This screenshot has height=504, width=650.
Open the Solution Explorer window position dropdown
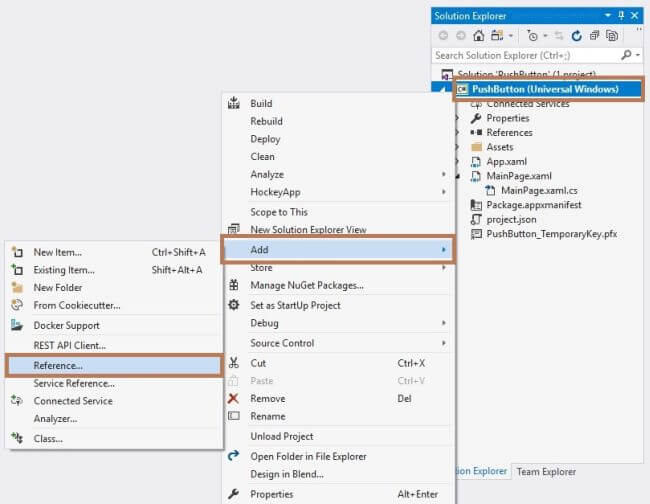click(x=607, y=16)
